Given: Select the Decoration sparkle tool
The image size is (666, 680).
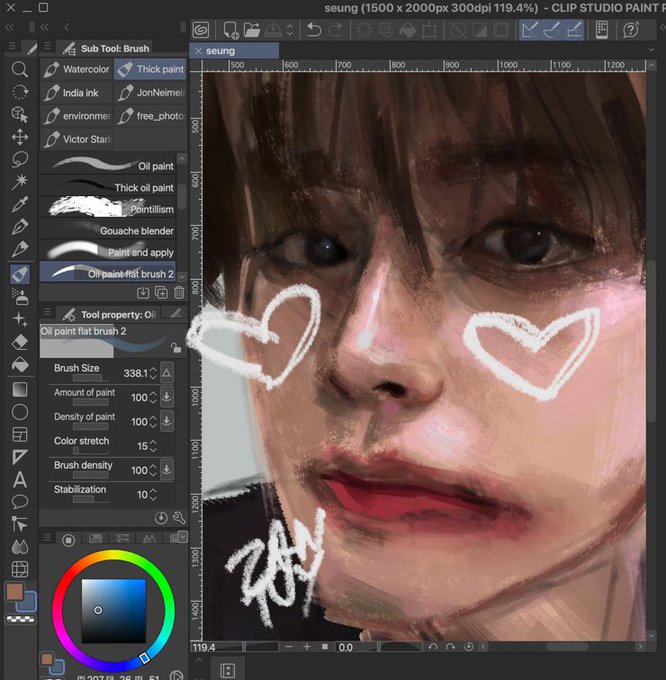Looking at the screenshot, I should [20, 320].
